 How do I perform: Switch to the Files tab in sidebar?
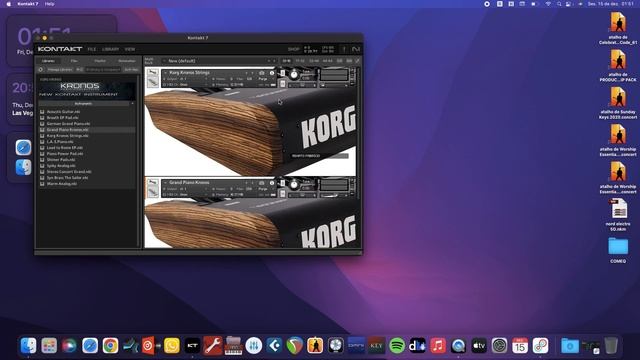[74, 61]
